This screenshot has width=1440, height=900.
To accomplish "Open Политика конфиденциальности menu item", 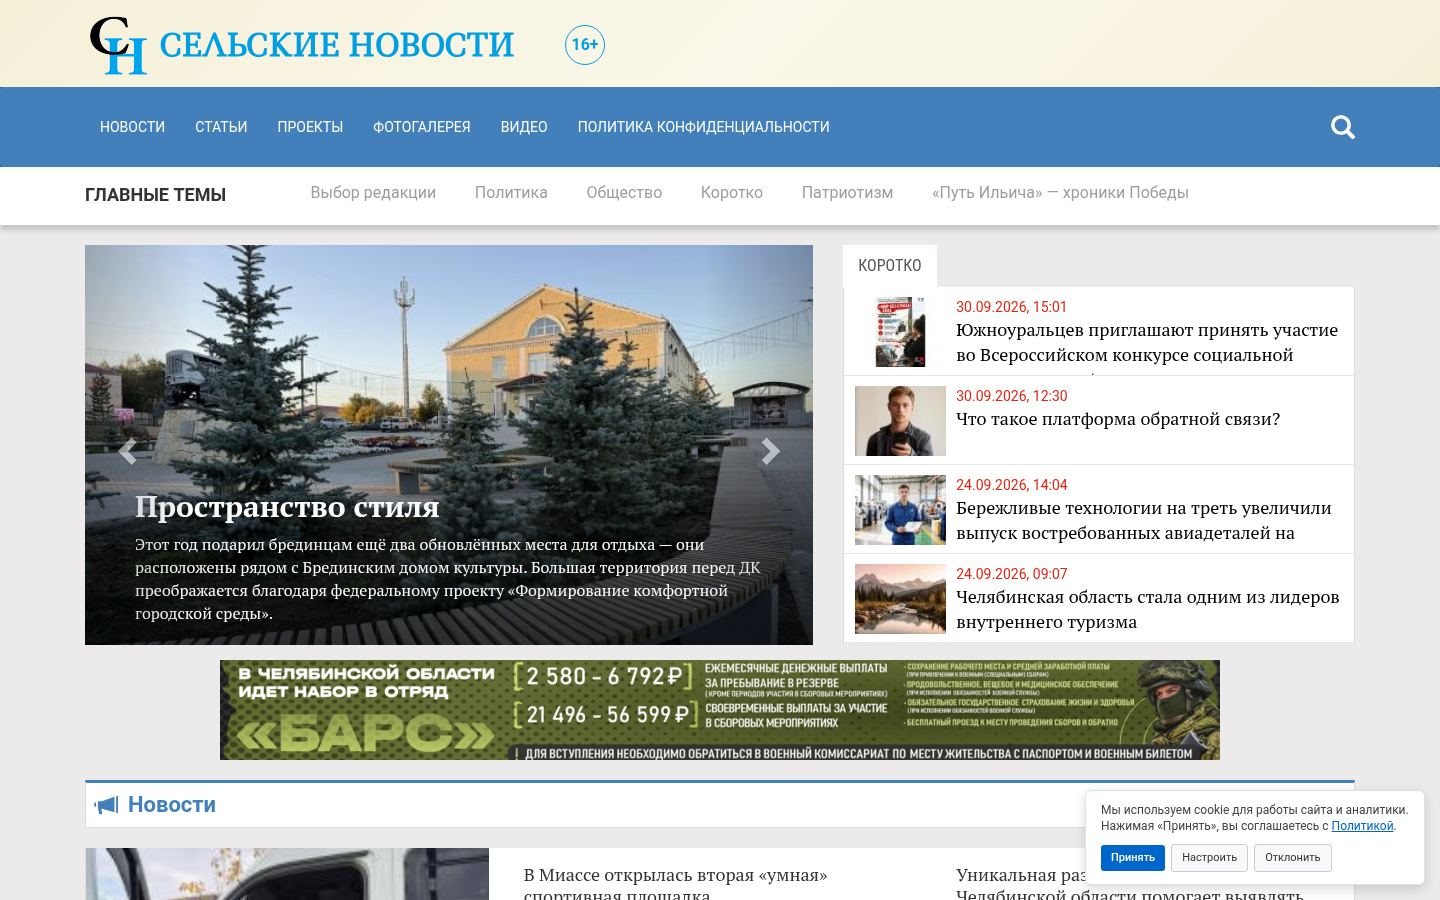I will pyautogui.click(x=704, y=127).
